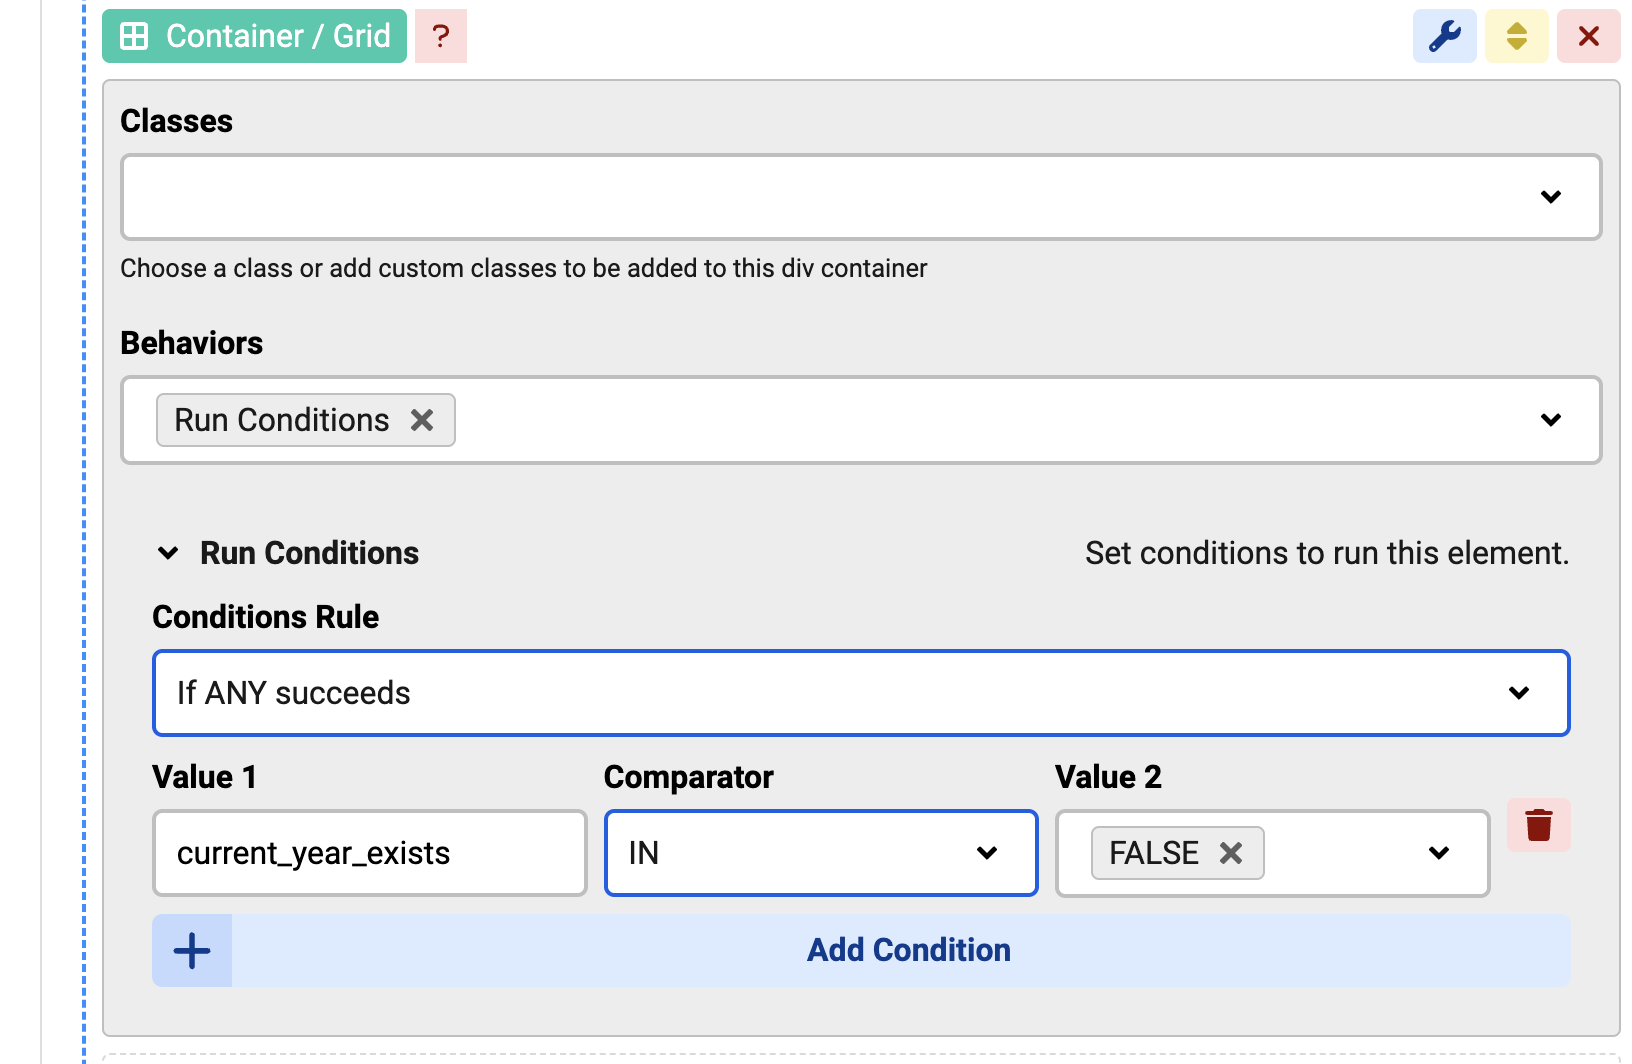Collapse the Run Conditions section
1632x1064 pixels.
tap(168, 553)
